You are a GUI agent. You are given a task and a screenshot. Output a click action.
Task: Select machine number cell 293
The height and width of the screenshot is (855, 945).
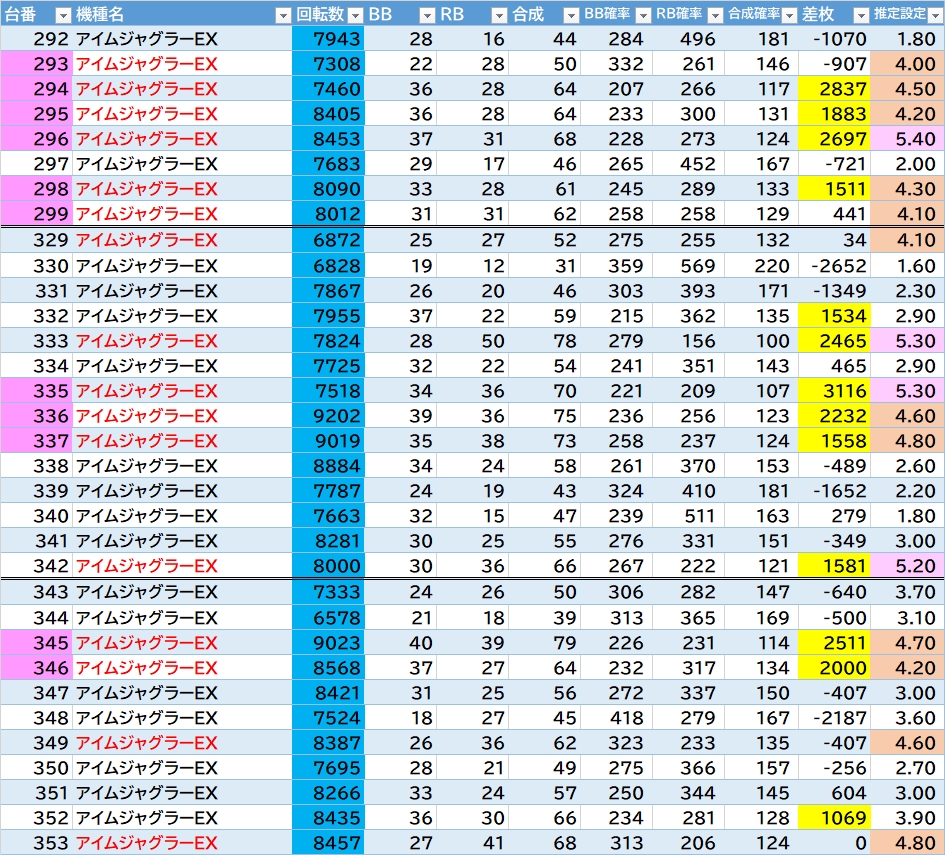coord(37,64)
